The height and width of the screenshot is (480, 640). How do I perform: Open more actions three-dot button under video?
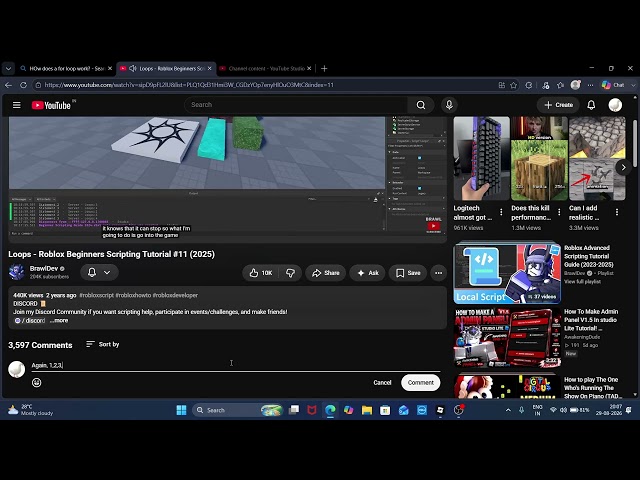point(438,273)
